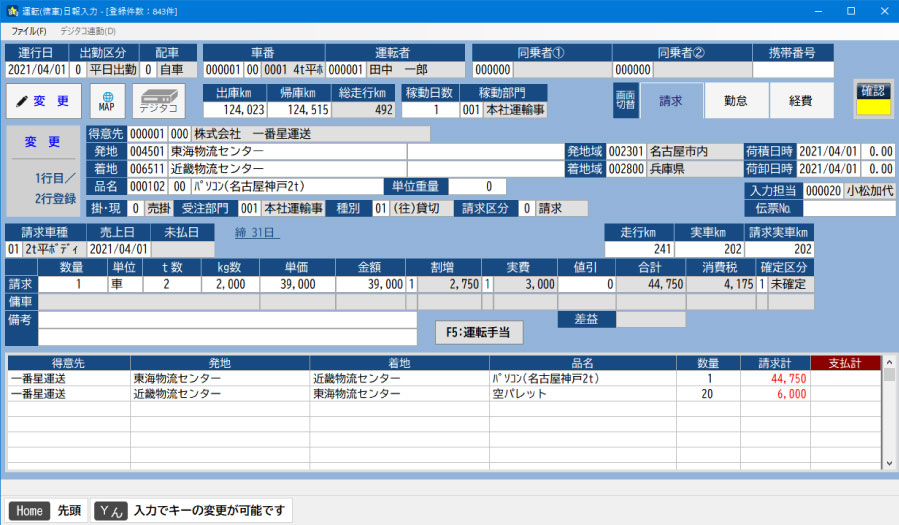Click the Home 先頭 key button
The width and height of the screenshot is (899, 525).
[46, 511]
